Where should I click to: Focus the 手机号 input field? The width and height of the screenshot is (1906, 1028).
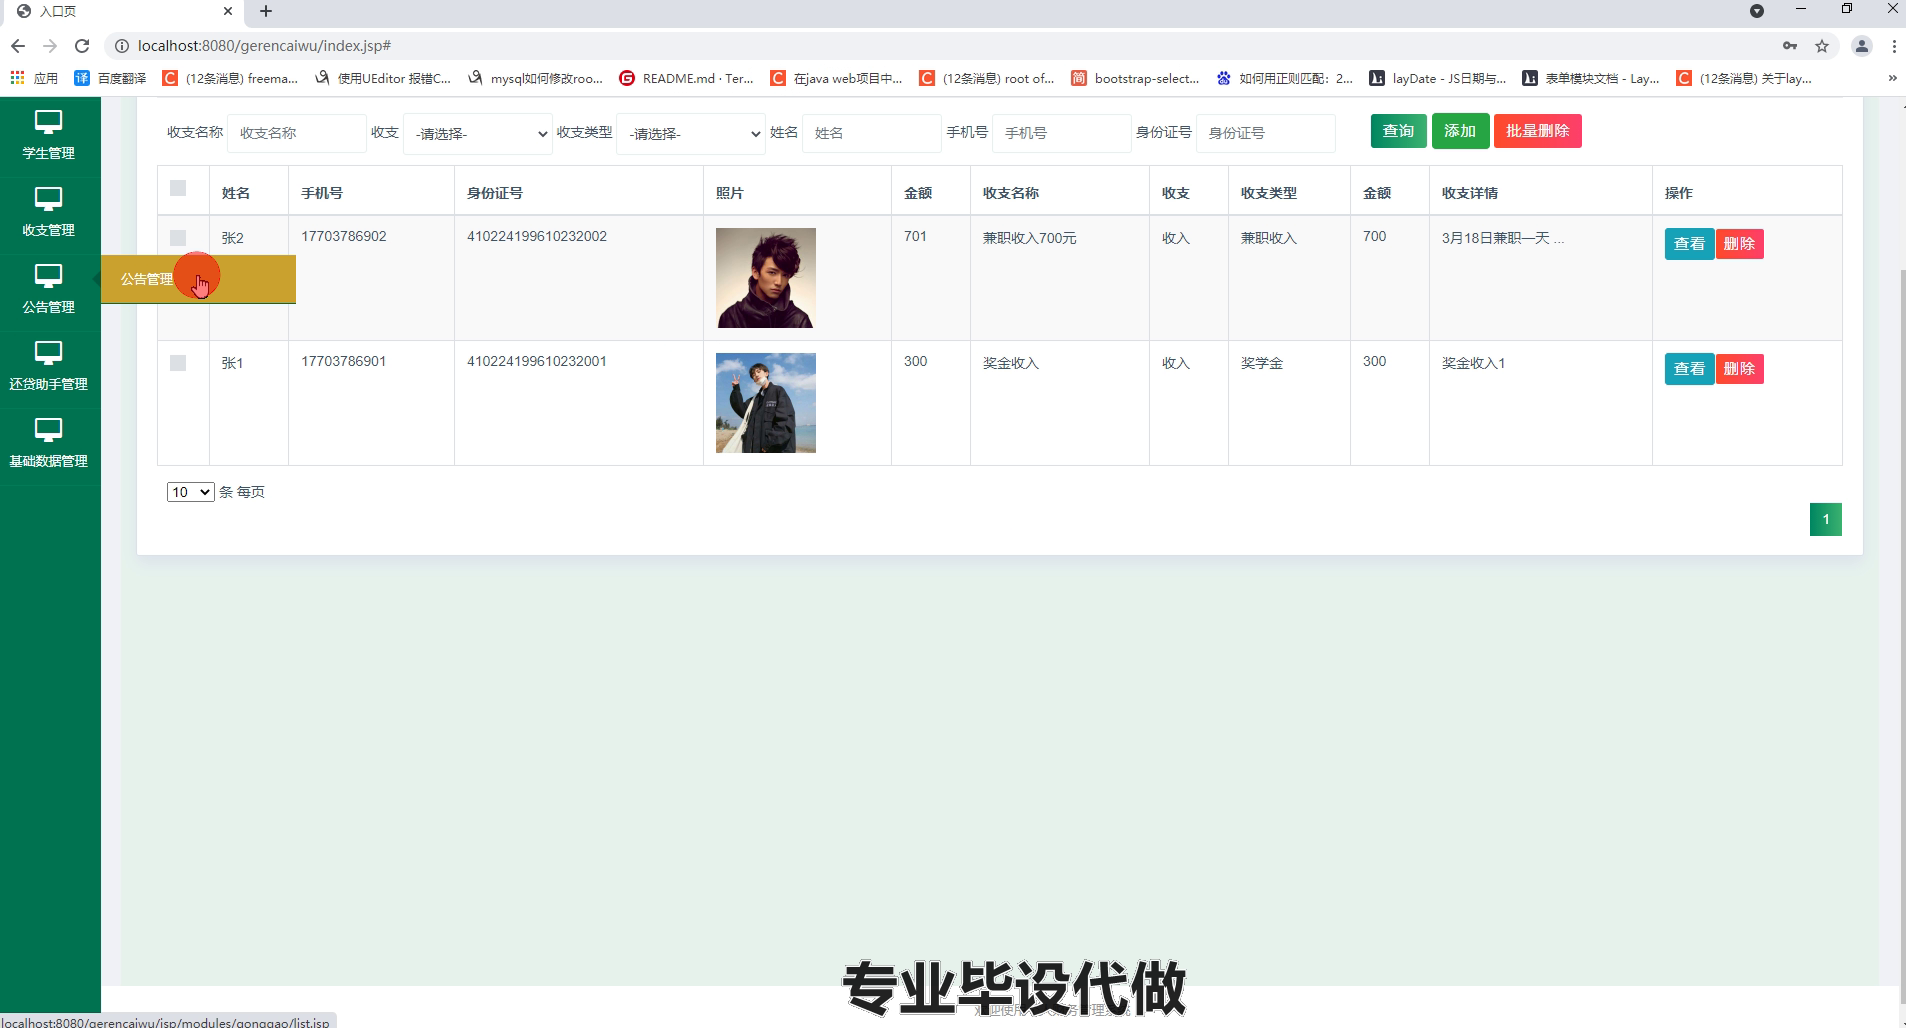pyautogui.click(x=1062, y=133)
